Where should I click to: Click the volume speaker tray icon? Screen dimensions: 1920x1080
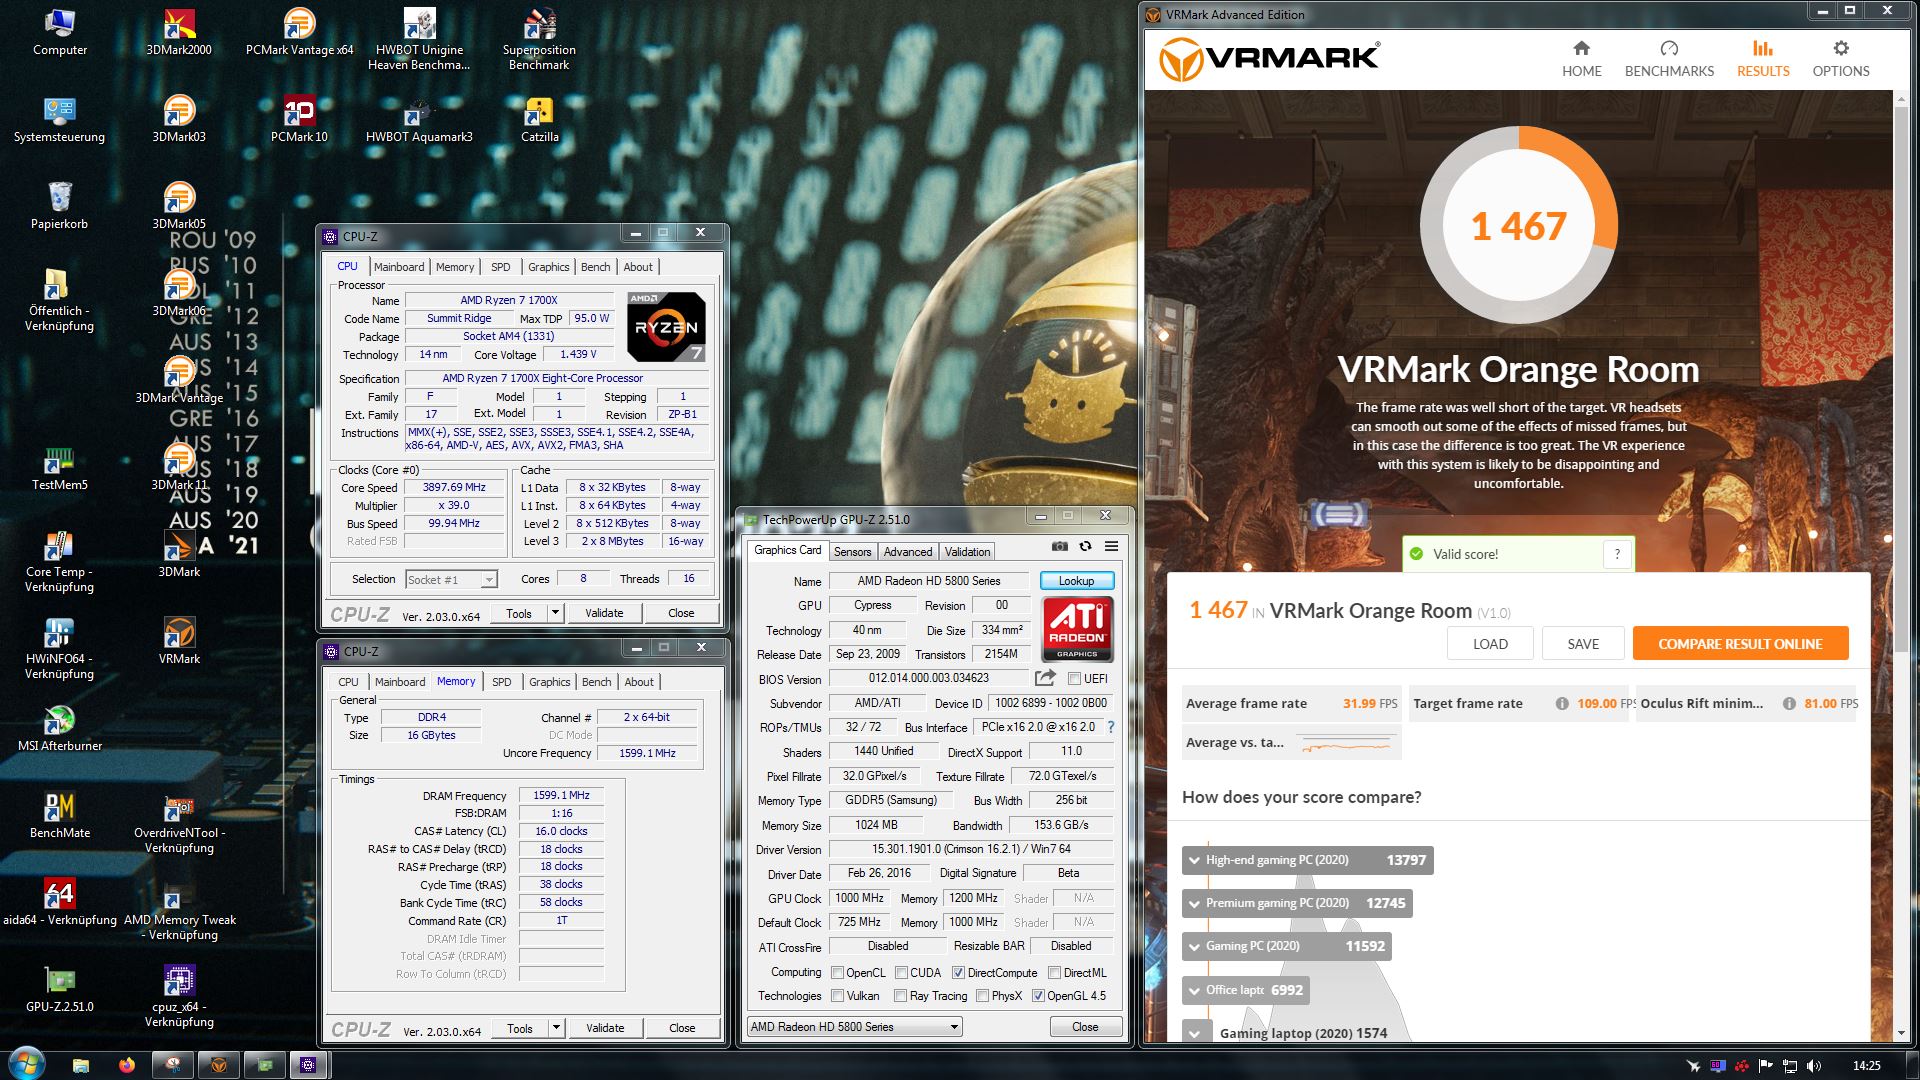(x=1814, y=1066)
